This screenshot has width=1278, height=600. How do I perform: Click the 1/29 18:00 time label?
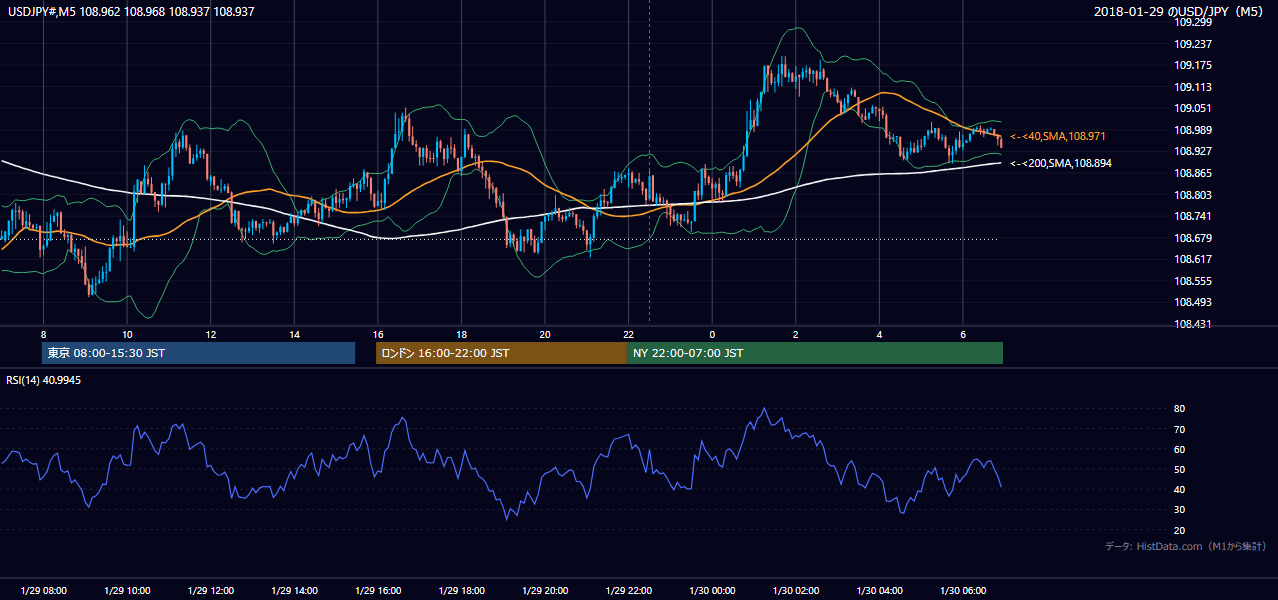point(461,590)
